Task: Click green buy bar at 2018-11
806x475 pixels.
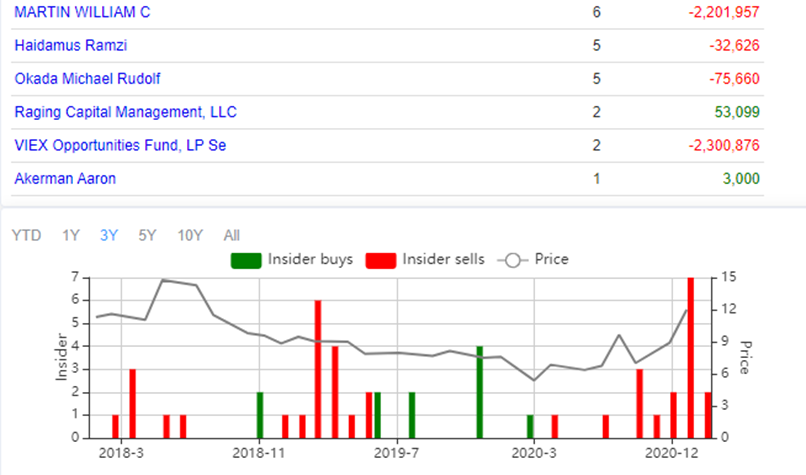Action: [260, 415]
